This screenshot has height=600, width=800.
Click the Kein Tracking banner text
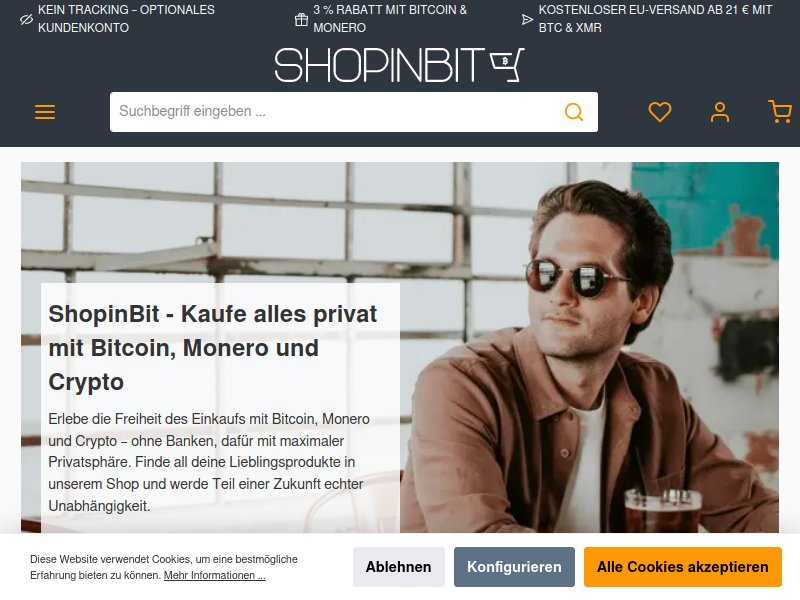pos(126,18)
